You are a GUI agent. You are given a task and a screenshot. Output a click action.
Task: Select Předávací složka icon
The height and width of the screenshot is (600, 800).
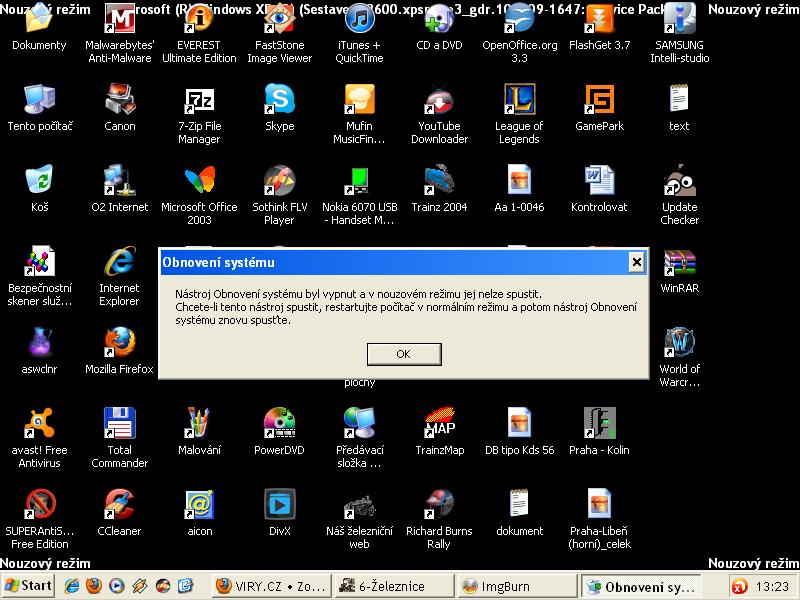[x=359, y=423]
